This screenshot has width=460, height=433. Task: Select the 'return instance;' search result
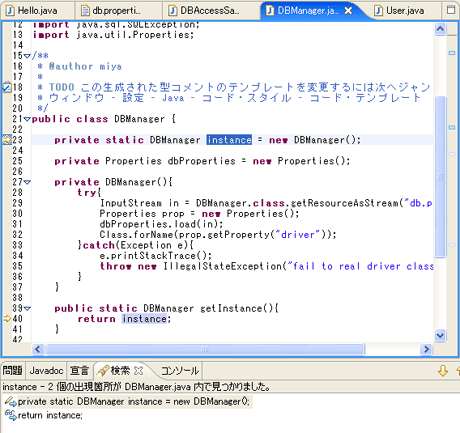point(50,415)
